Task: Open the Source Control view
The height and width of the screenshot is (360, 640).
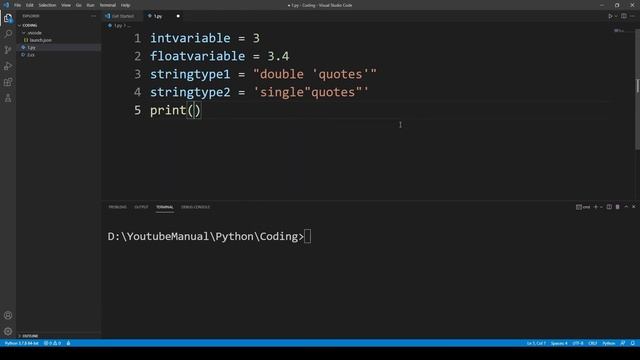Action: 8,50
